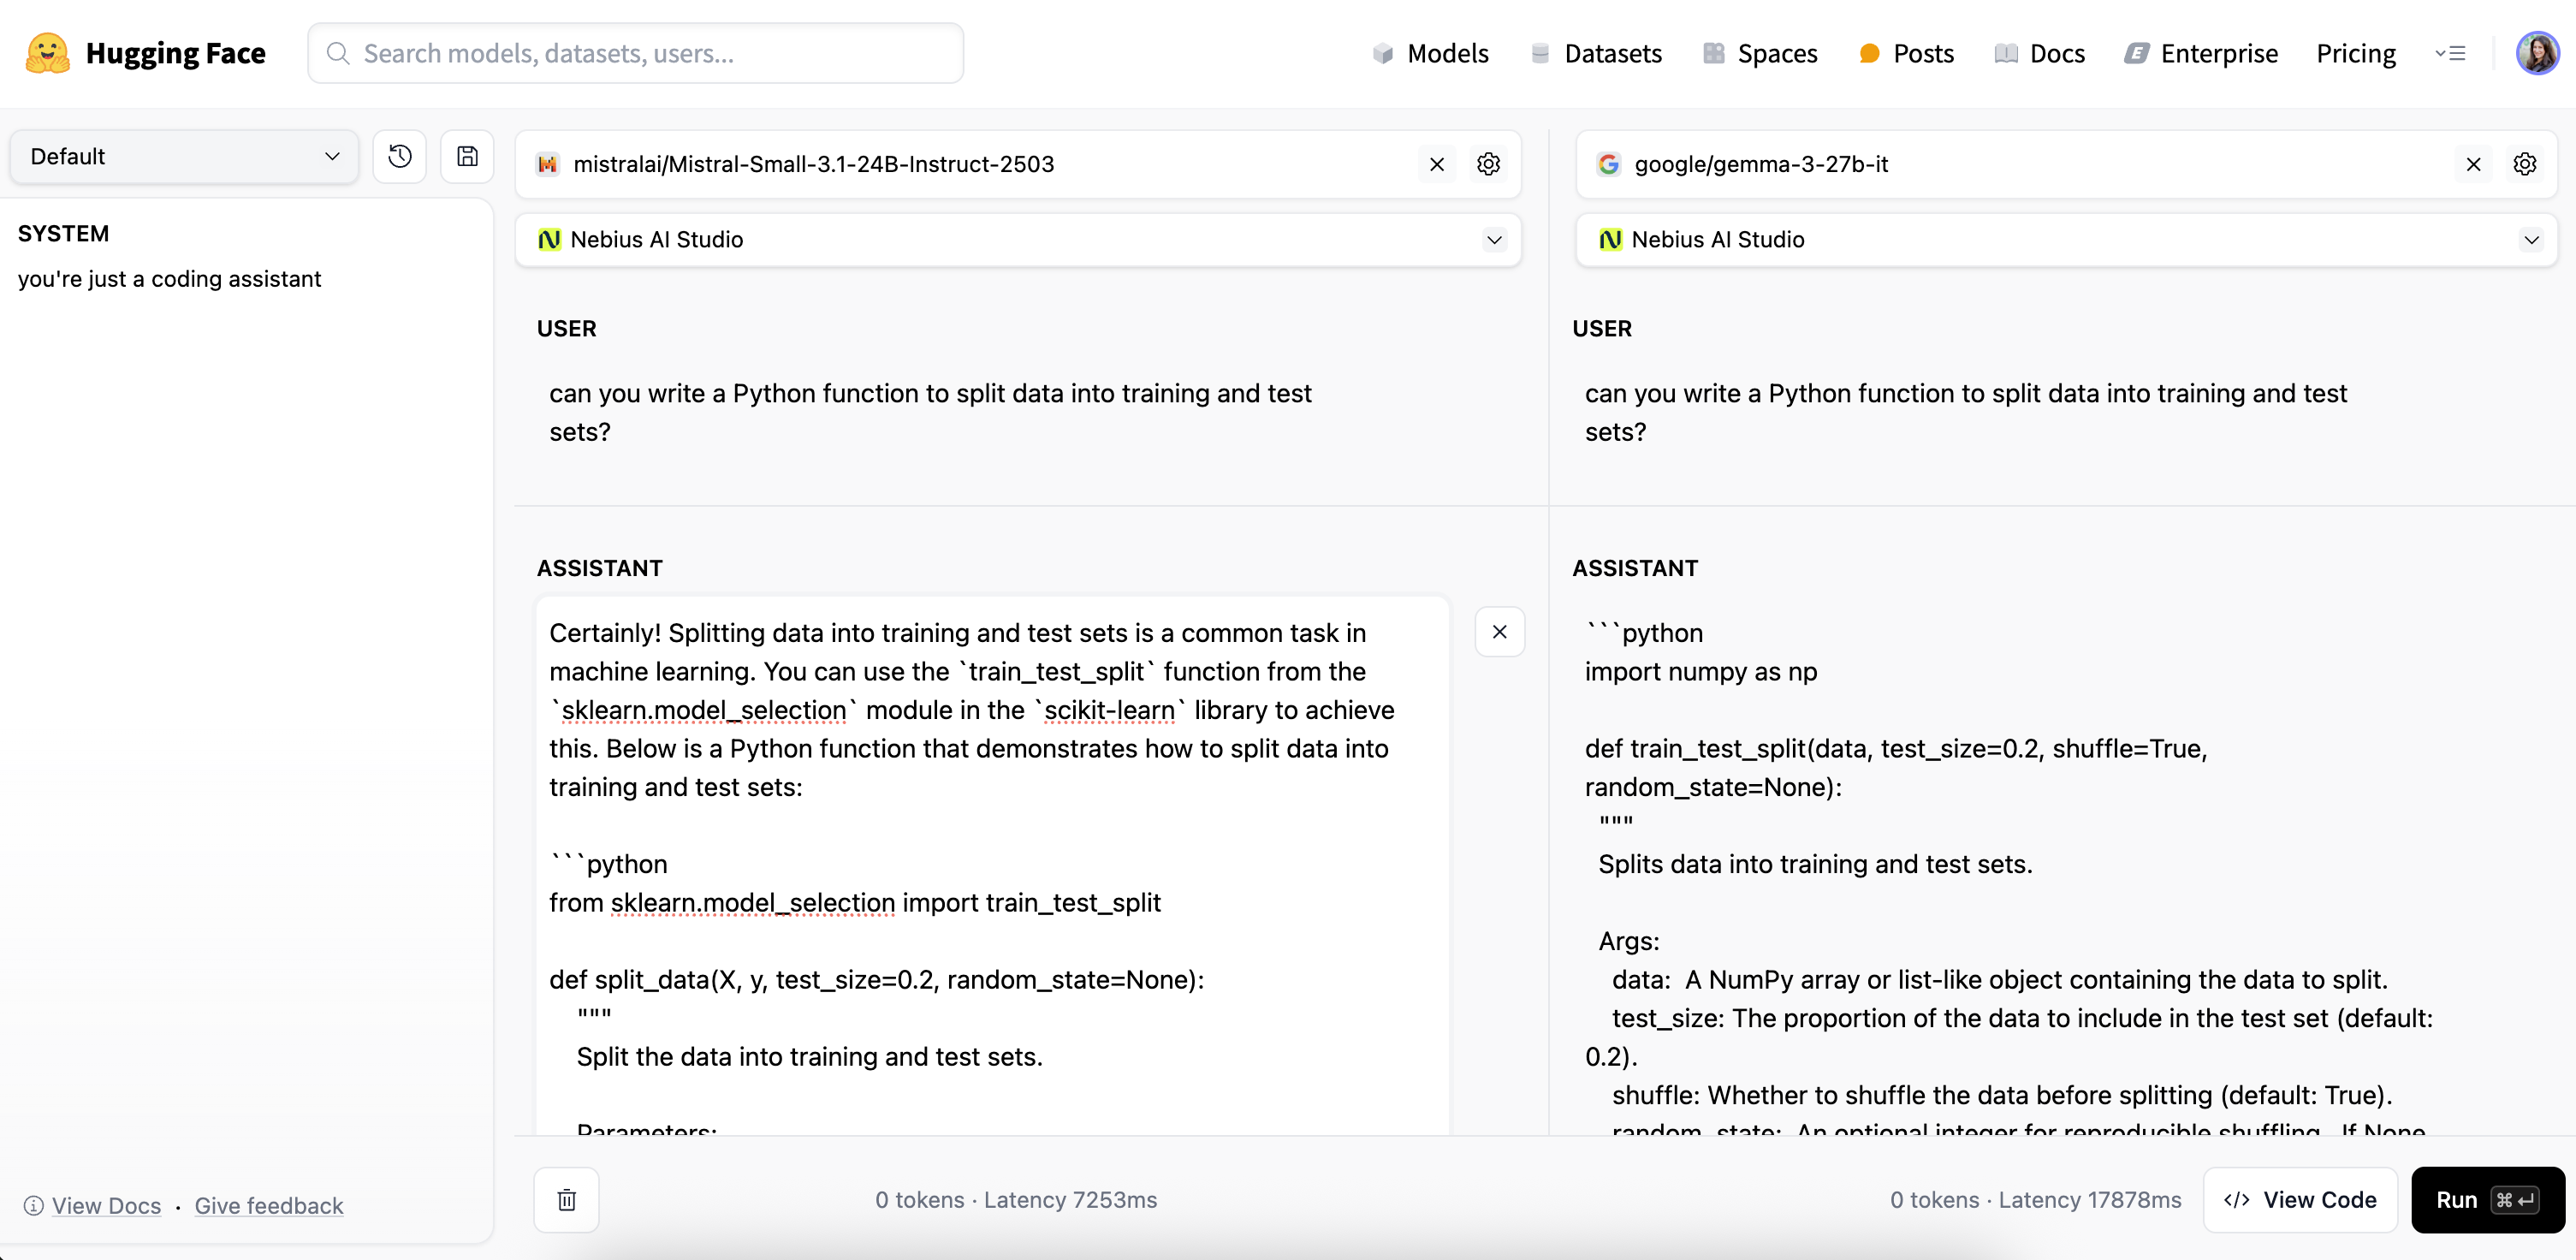2576x1260 pixels.
Task: Open Mistral model settings gear
Action: pos(1488,164)
